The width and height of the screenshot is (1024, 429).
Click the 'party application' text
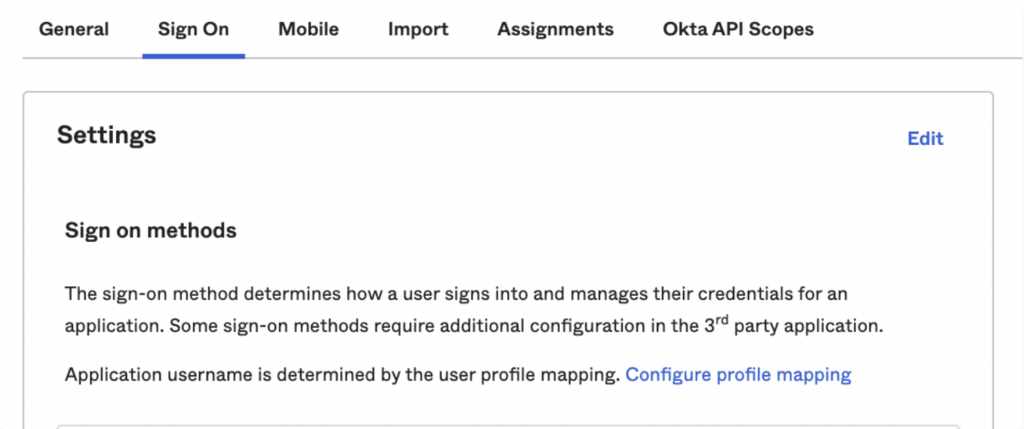pos(808,326)
